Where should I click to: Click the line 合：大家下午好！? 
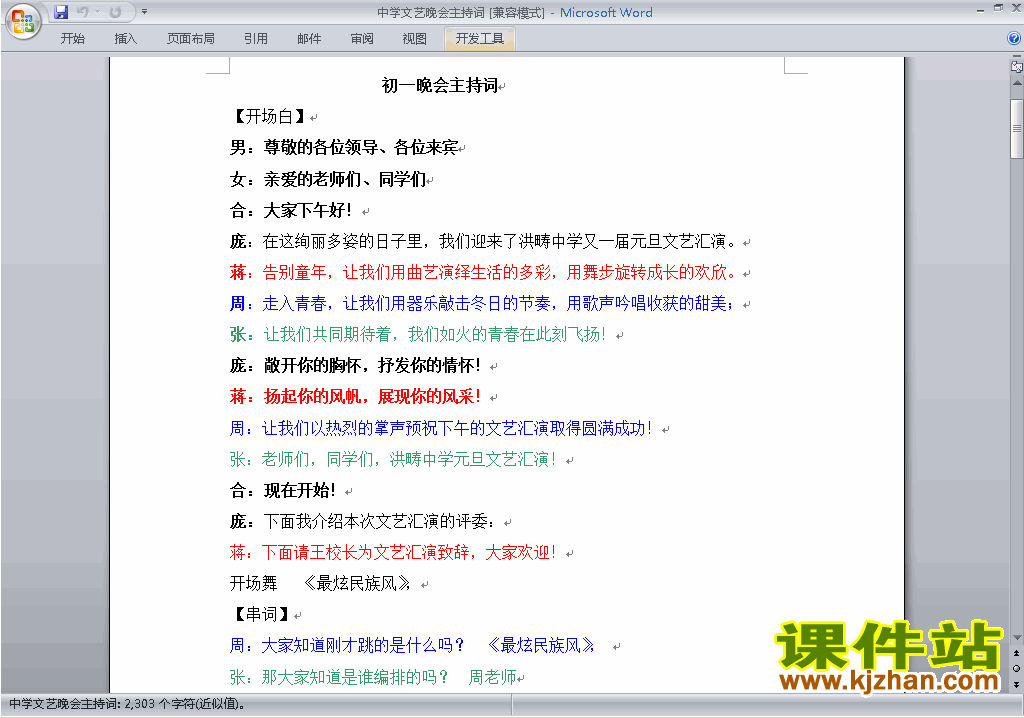click(291, 210)
